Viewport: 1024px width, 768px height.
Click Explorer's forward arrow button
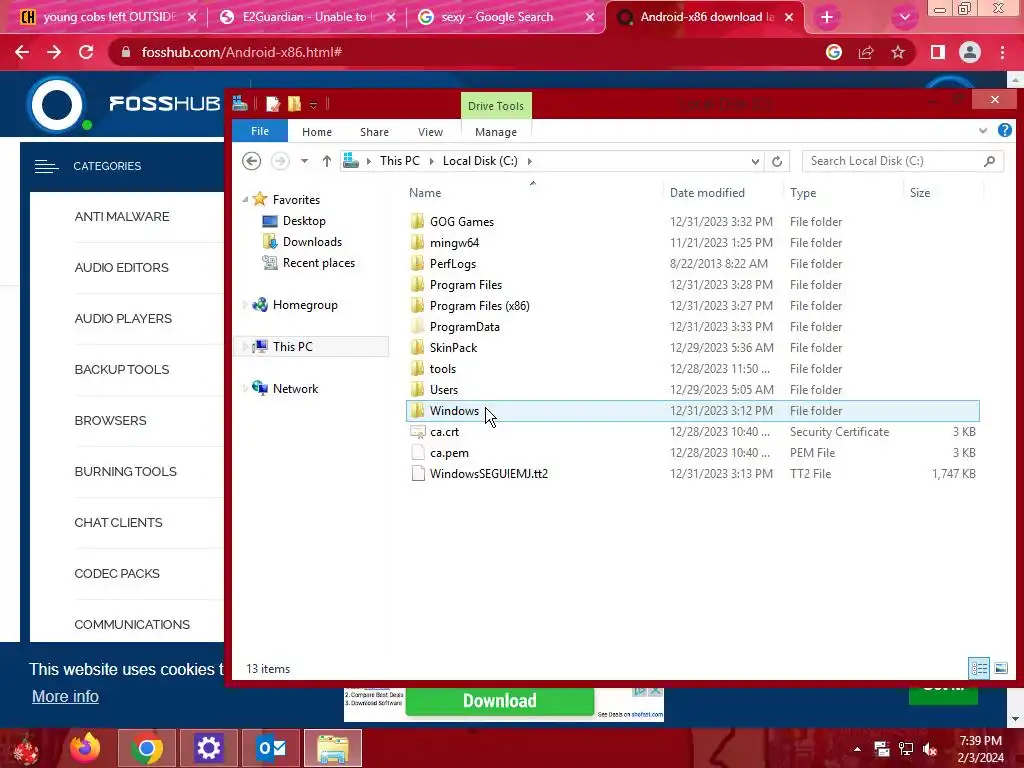tap(280, 161)
